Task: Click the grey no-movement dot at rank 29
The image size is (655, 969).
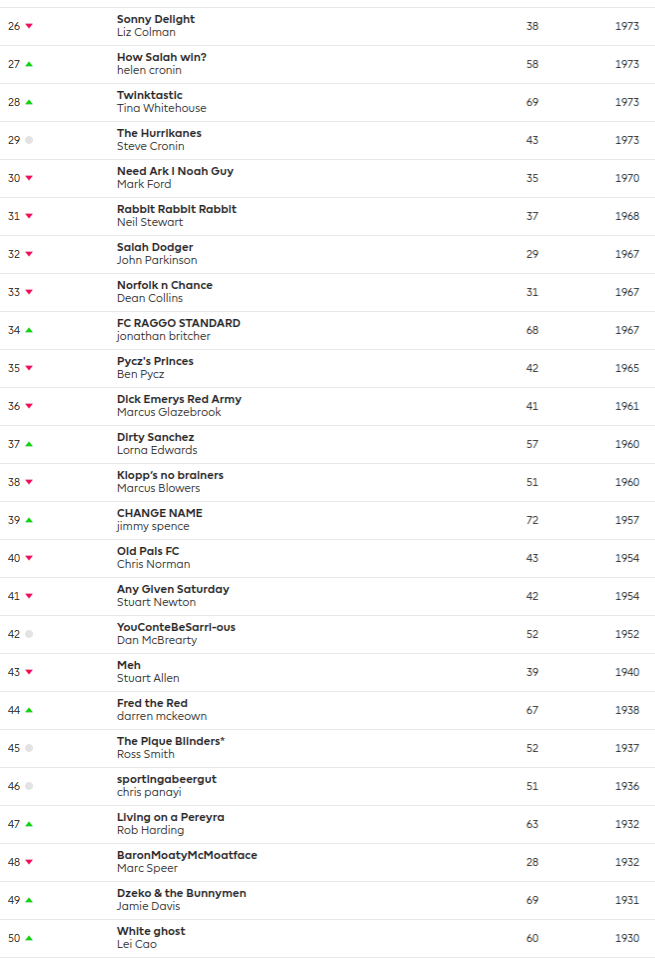Action: (x=29, y=140)
